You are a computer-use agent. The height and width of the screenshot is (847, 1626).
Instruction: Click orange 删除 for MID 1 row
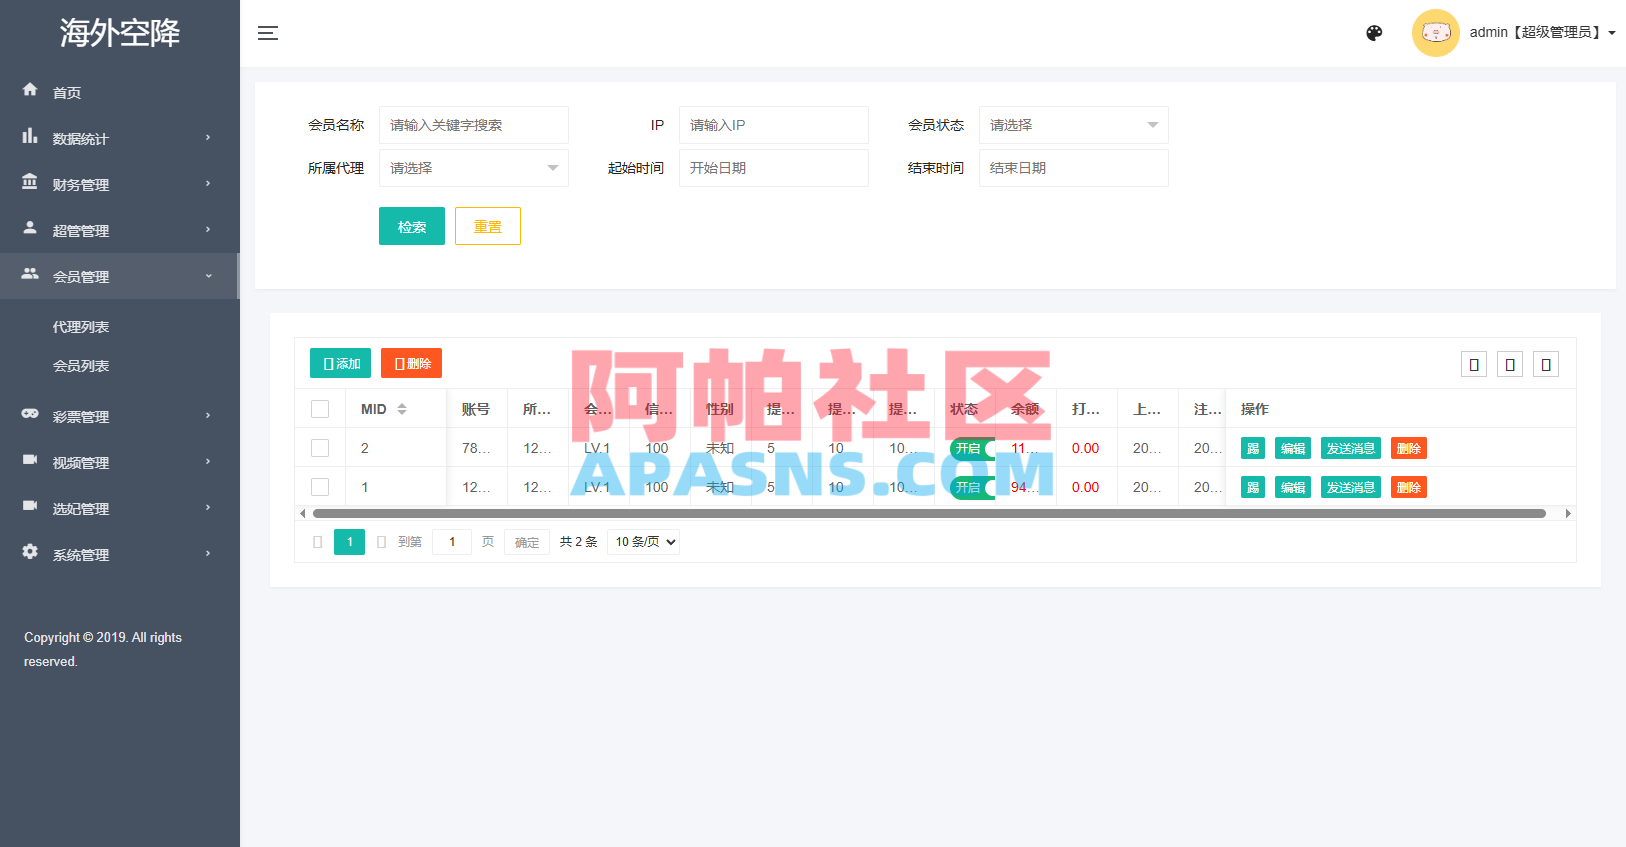pyautogui.click(x=1409, y=487)
